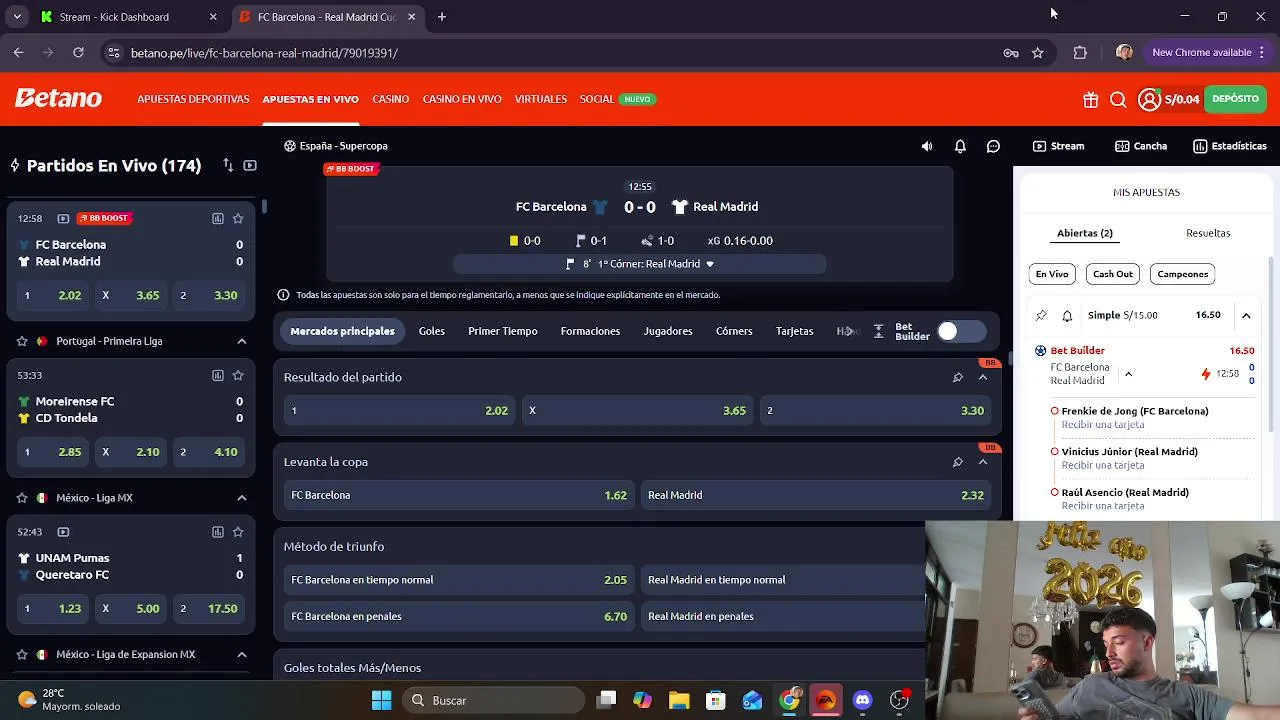Open Casino en Vivo menu
Screen dimensions: 1280x720
(x=462, y=99)
